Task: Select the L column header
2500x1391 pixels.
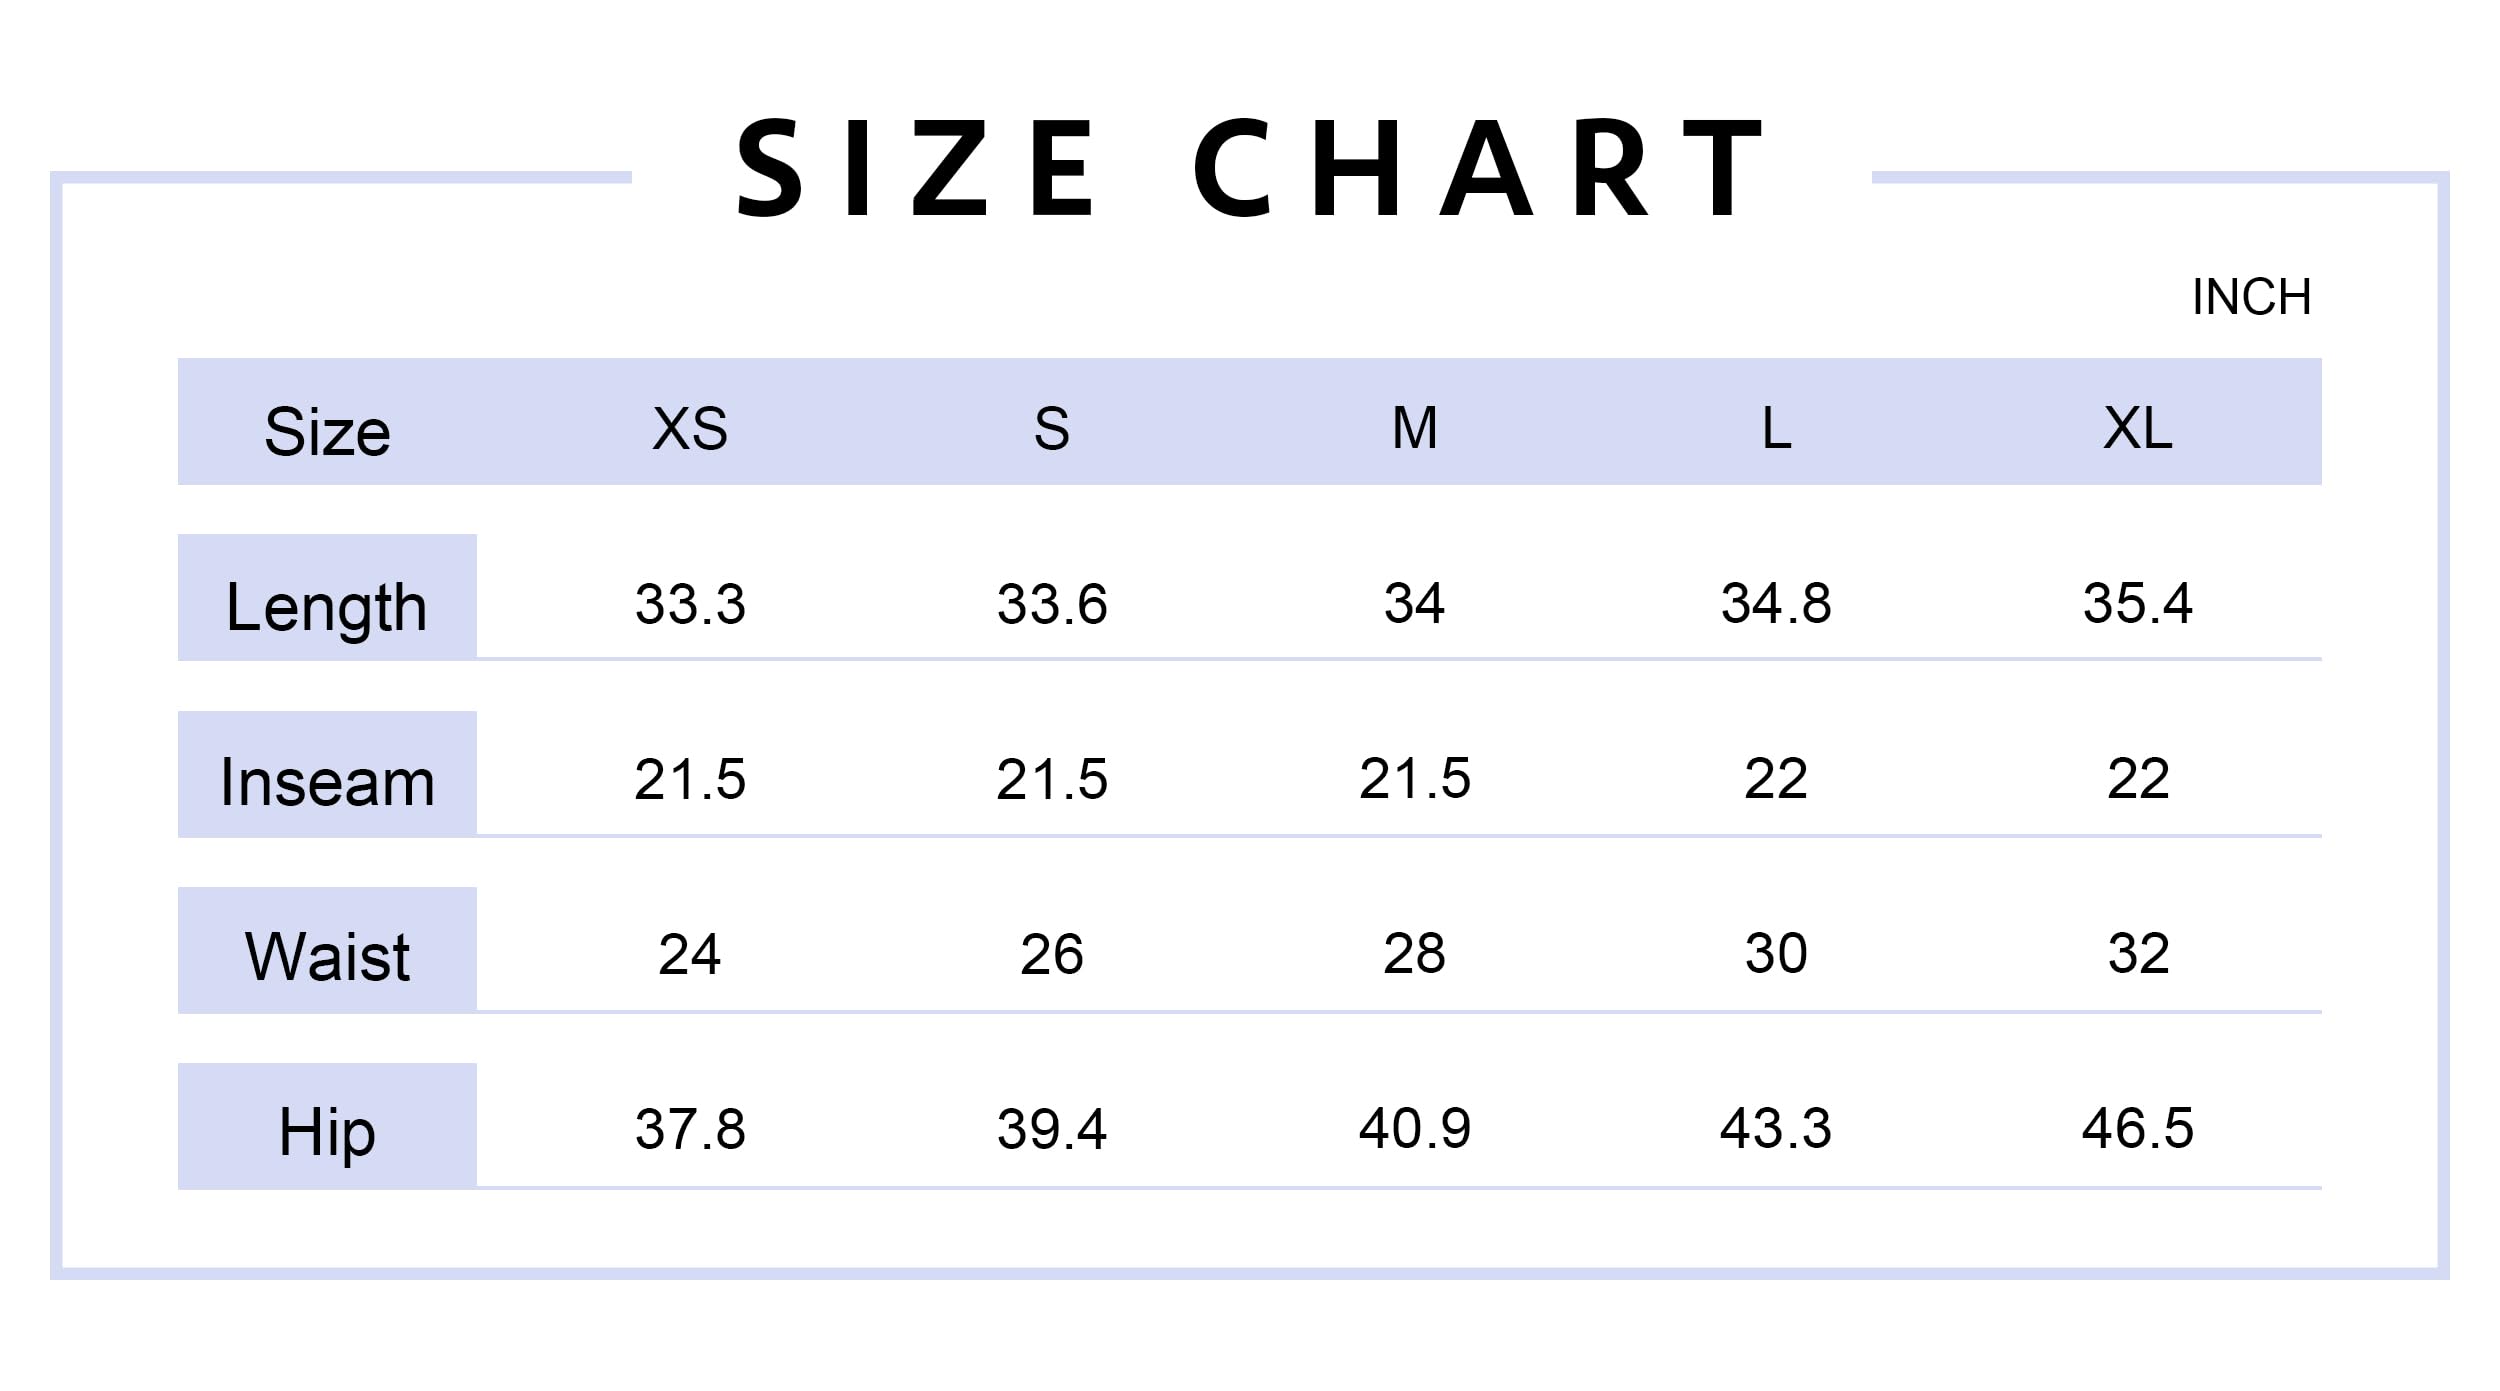Action: (x=1776, y=428)
